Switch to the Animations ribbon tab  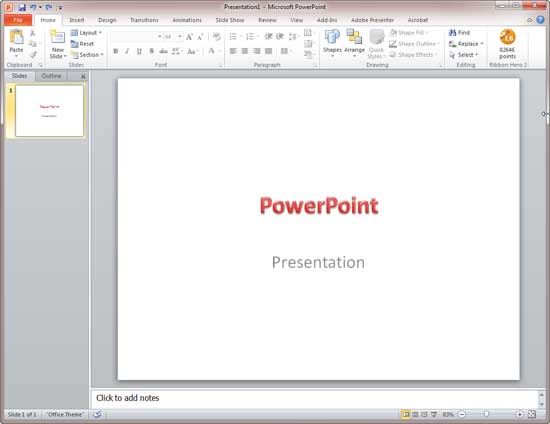(187, 20)
